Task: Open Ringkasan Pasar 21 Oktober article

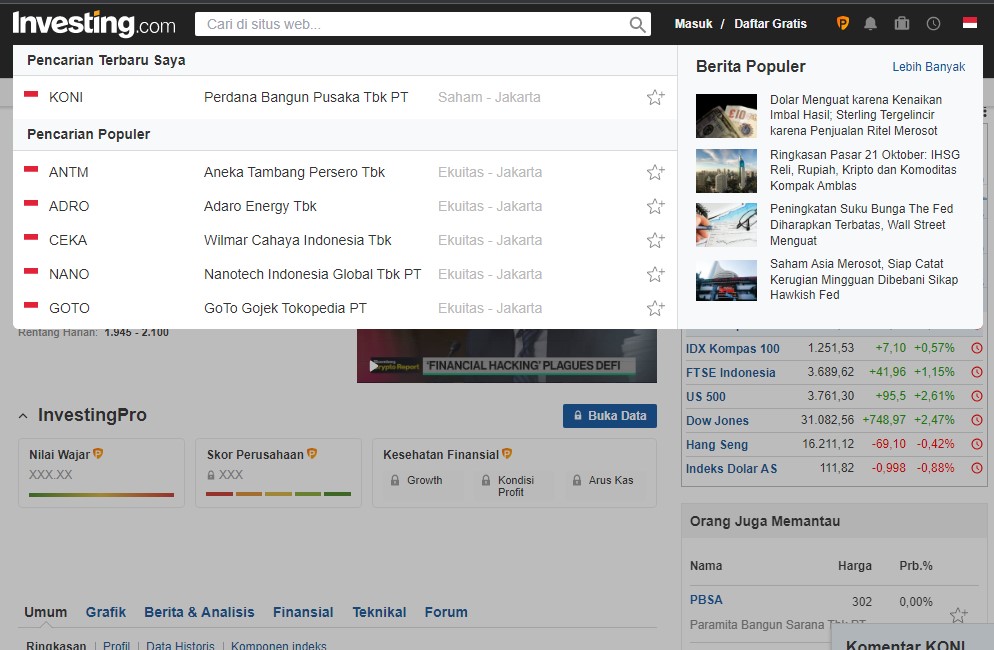Action: [x=865, y=170]
